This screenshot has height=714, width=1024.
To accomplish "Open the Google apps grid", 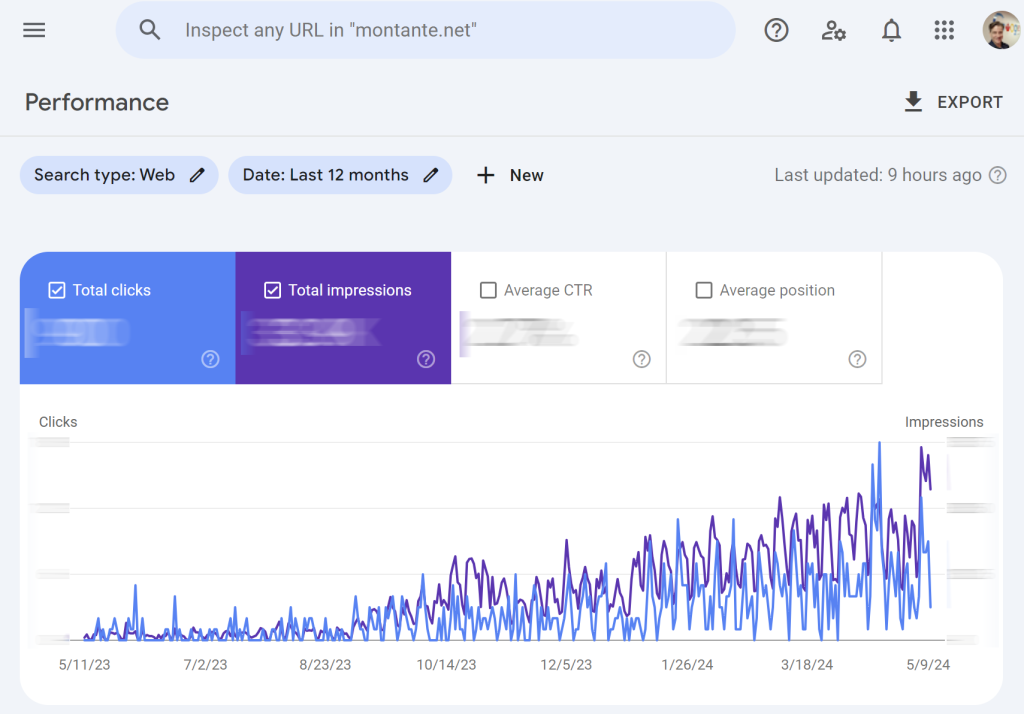I will click(944, 30).
